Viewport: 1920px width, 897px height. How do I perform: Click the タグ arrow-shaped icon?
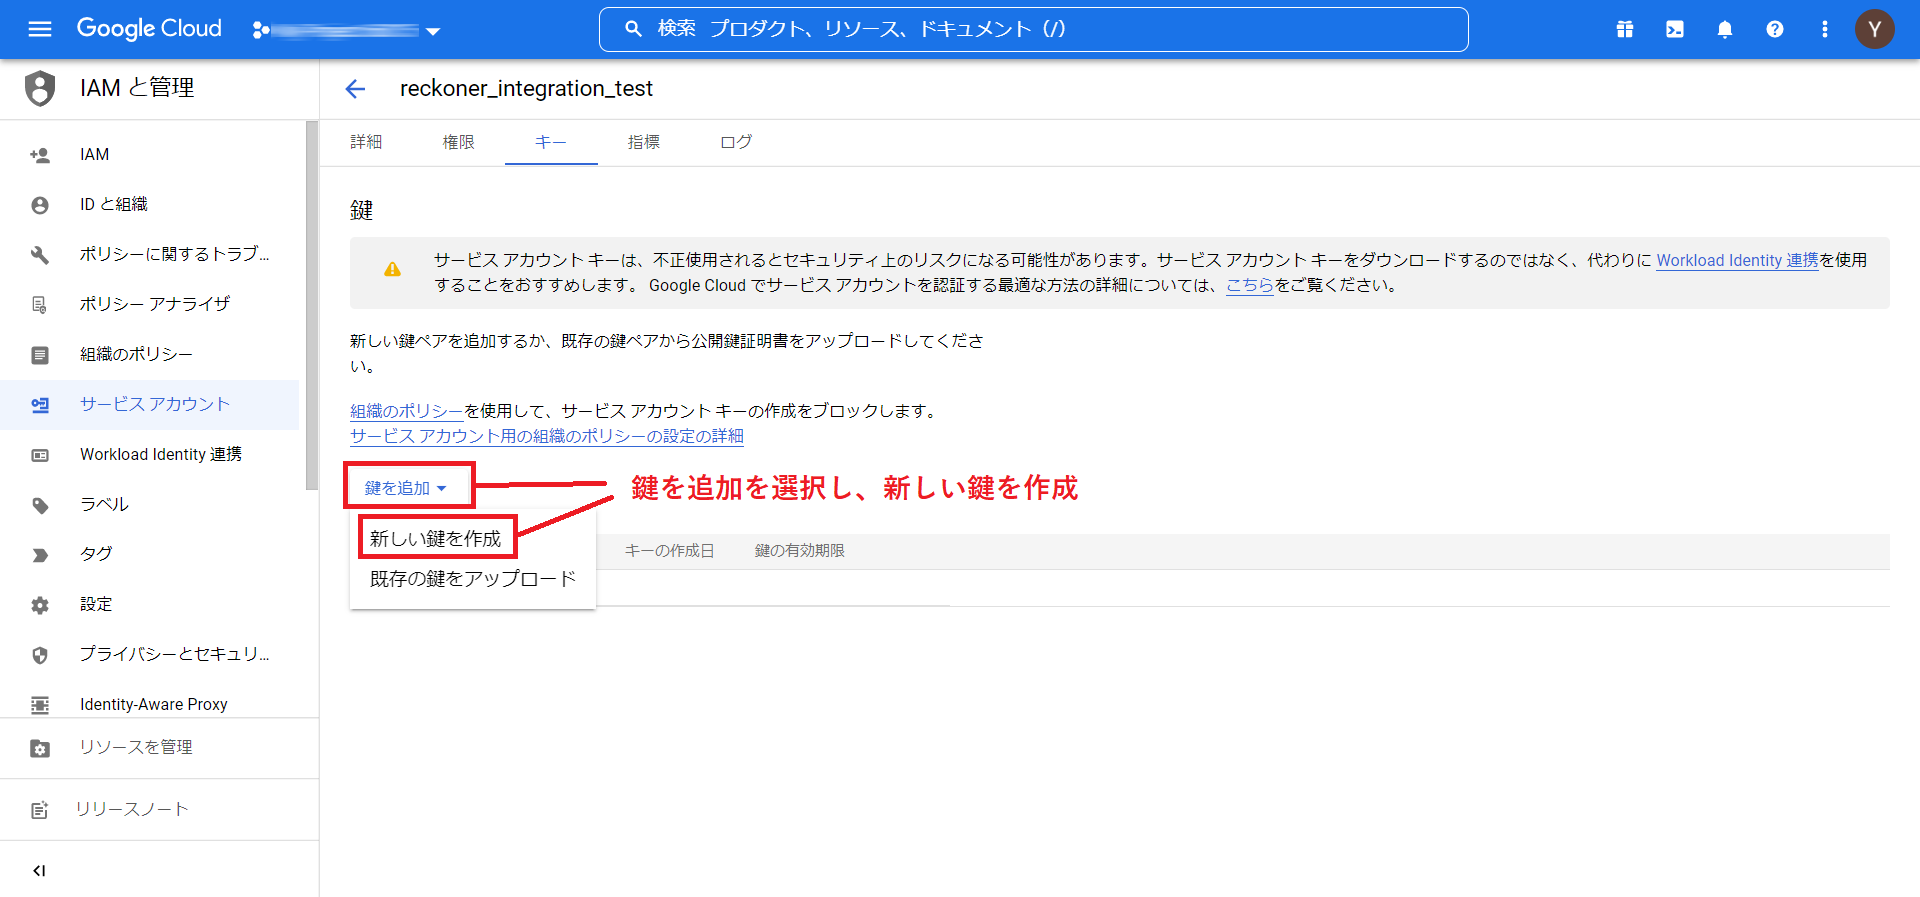click(40, 555)
